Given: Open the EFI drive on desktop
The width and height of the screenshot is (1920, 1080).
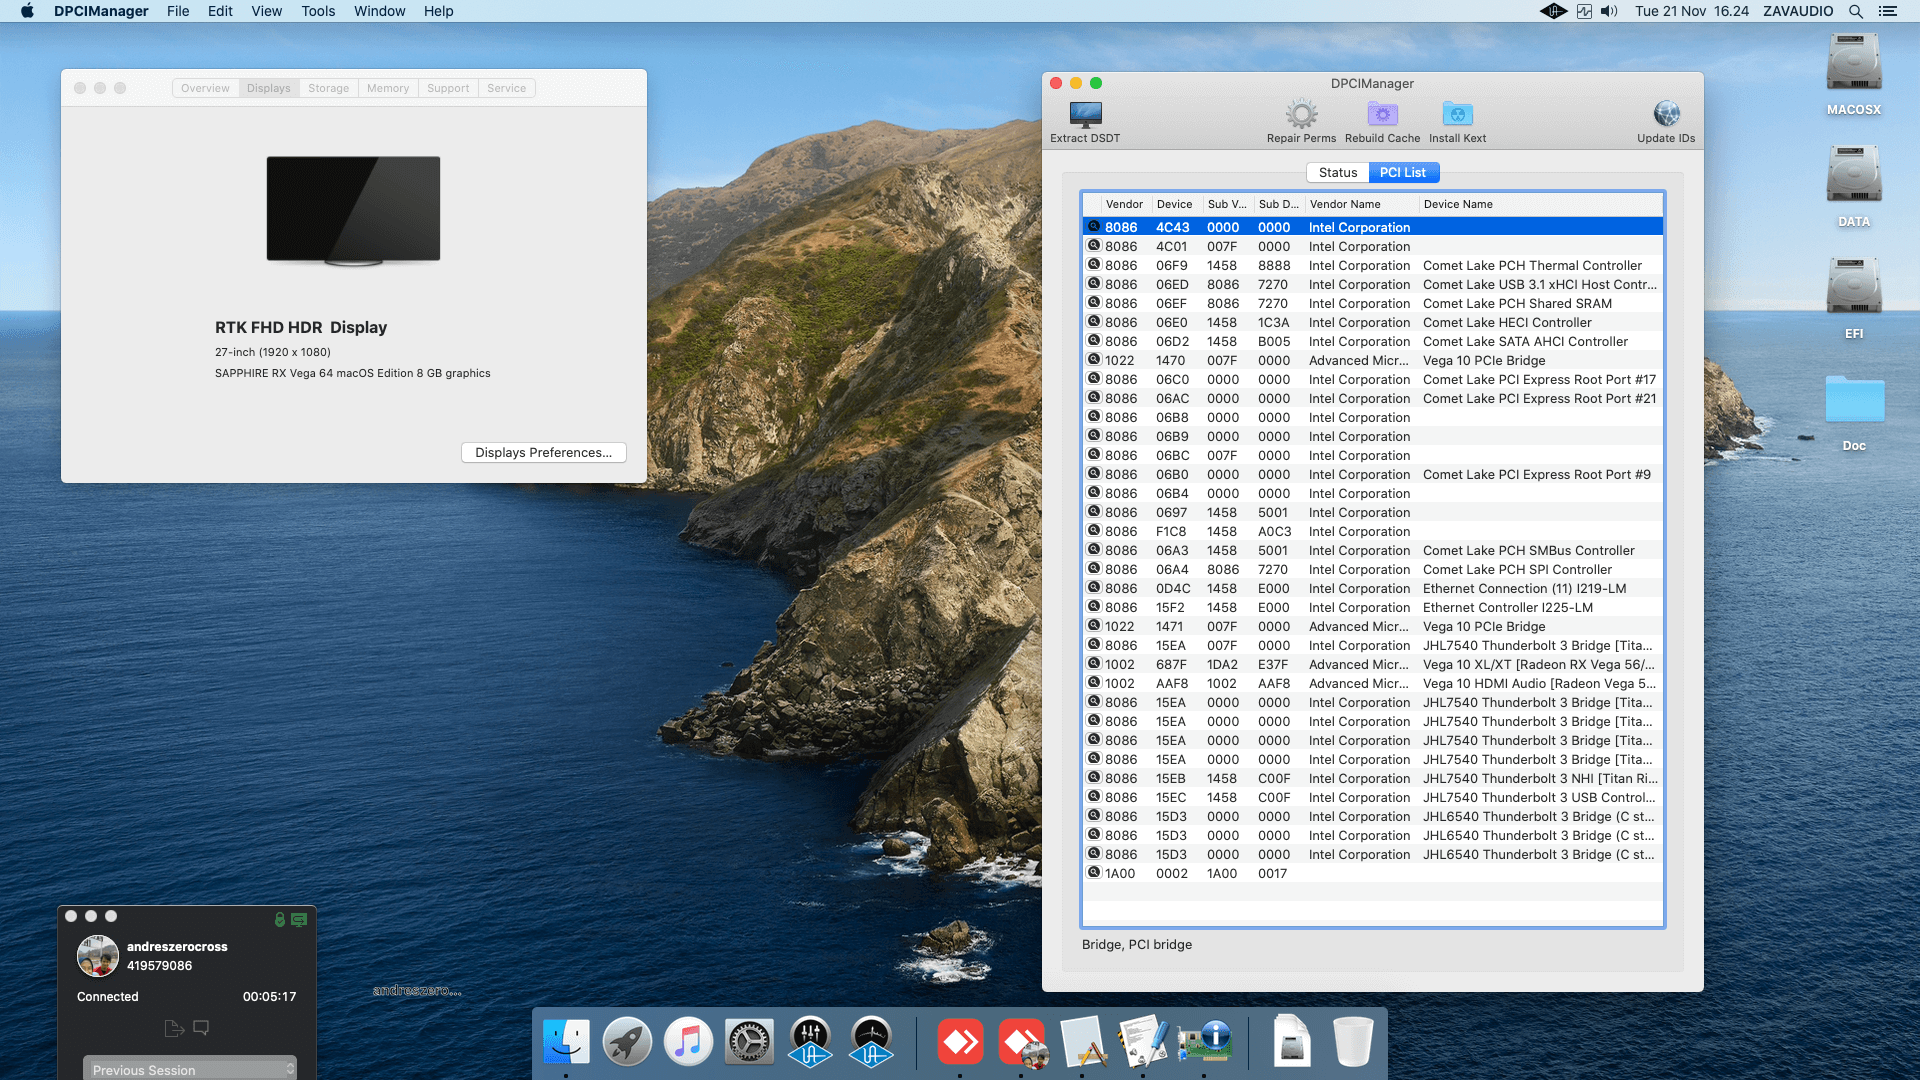Looking at the screenshot, I should (x=1854, y=298).
